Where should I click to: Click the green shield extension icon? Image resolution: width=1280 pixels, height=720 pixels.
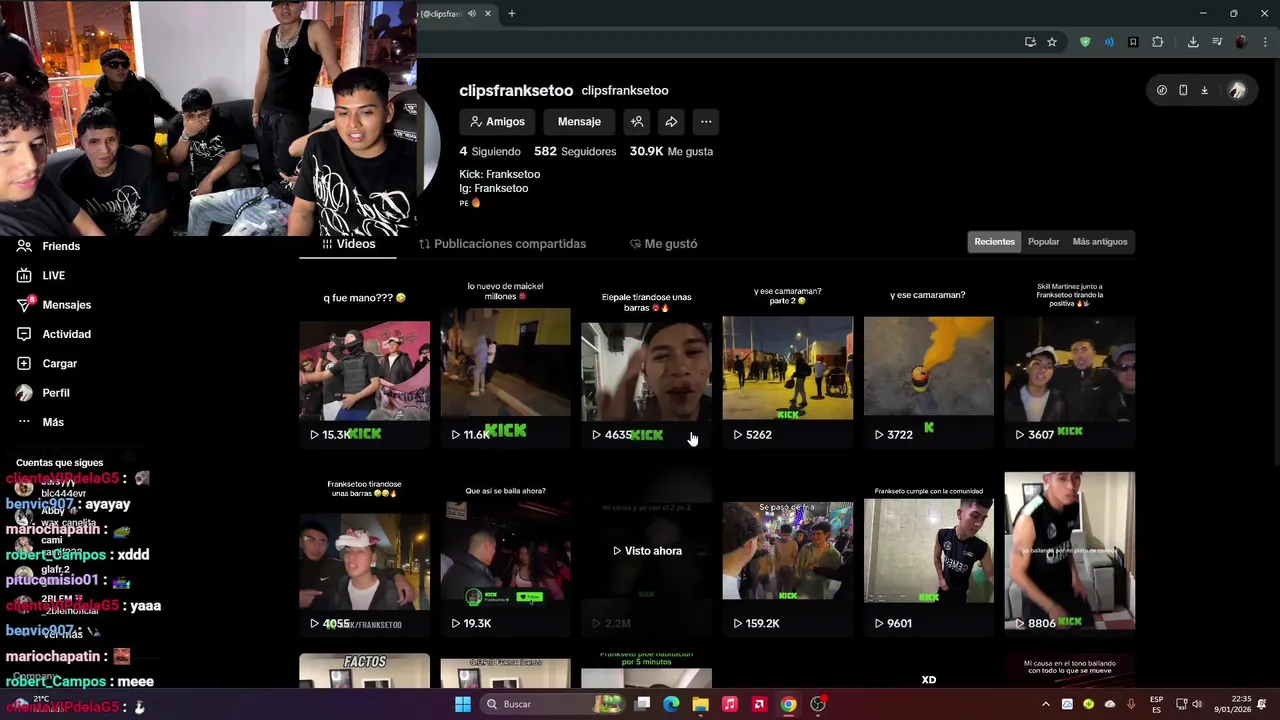point(1085,42)
